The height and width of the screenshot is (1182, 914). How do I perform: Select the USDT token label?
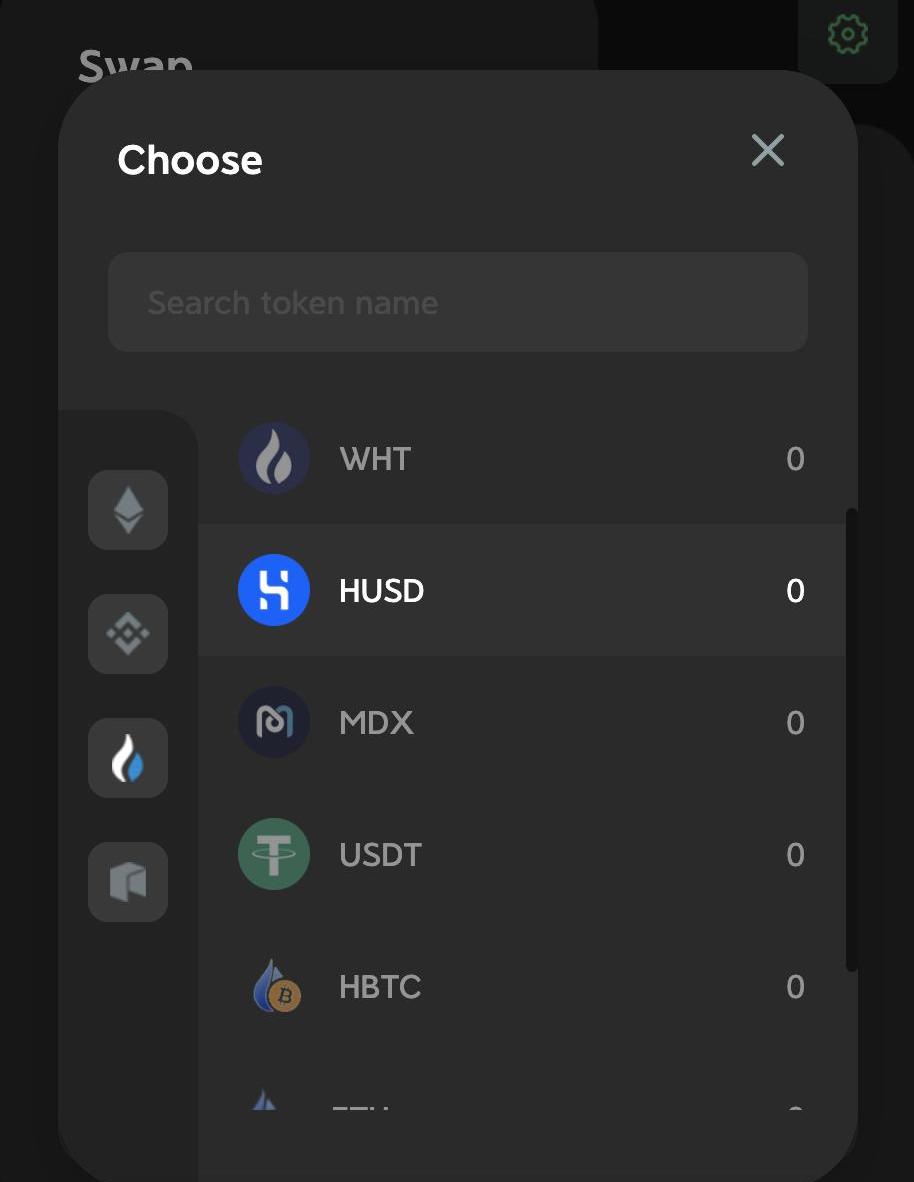(x=381, y=855)
